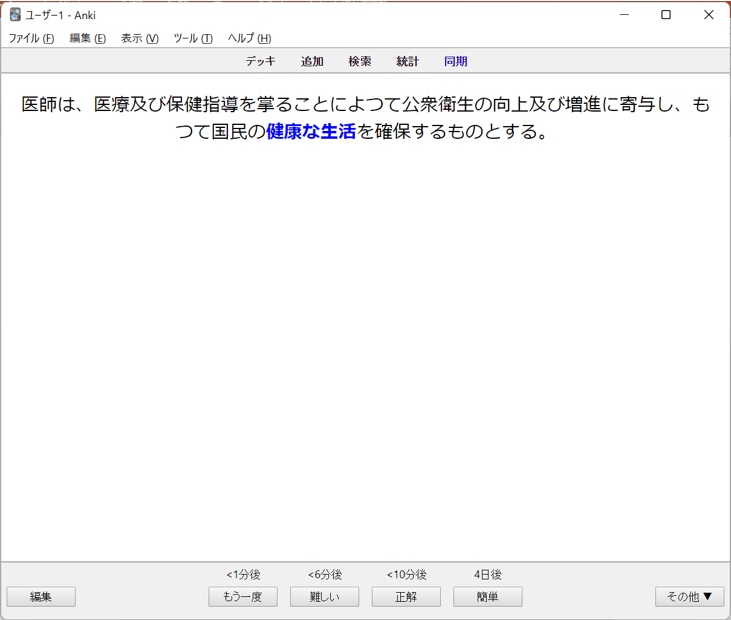The width and height of the screenshot is (731, 620).
Task: Rate the card as 難しい
Action: 324,597
